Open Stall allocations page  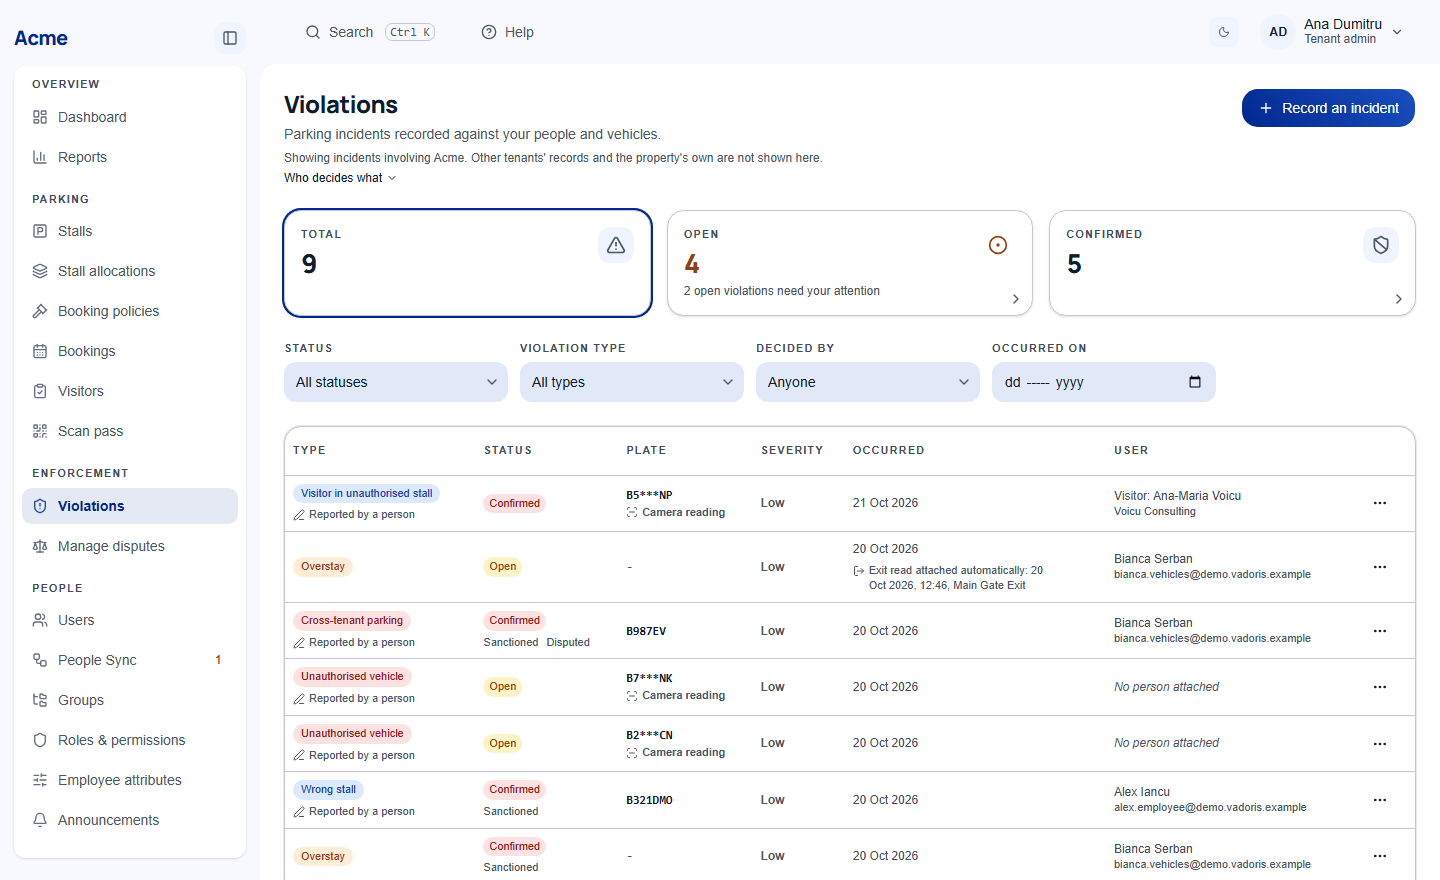[130, 271]
